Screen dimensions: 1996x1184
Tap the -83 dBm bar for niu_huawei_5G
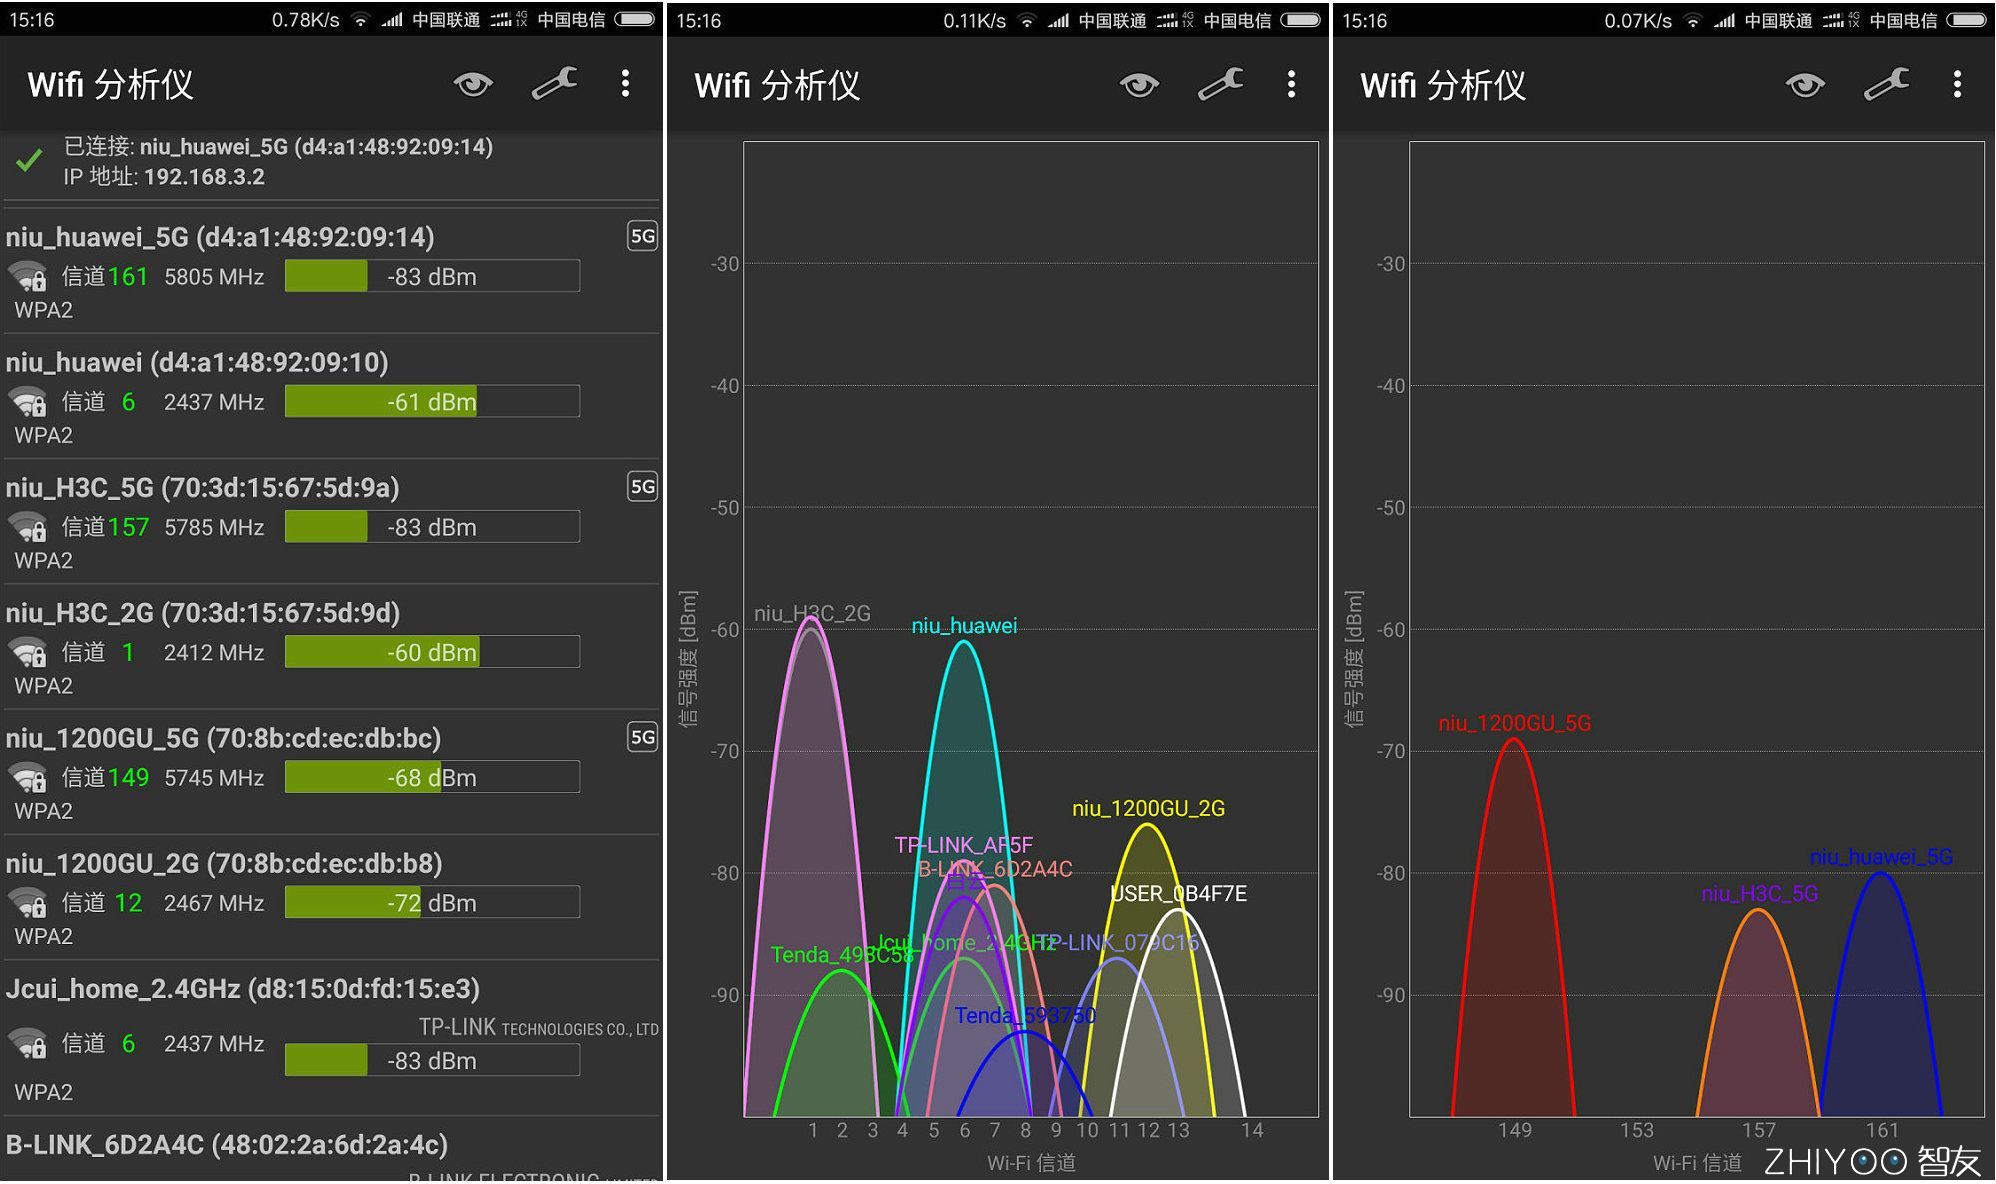[x=432, y=276]
